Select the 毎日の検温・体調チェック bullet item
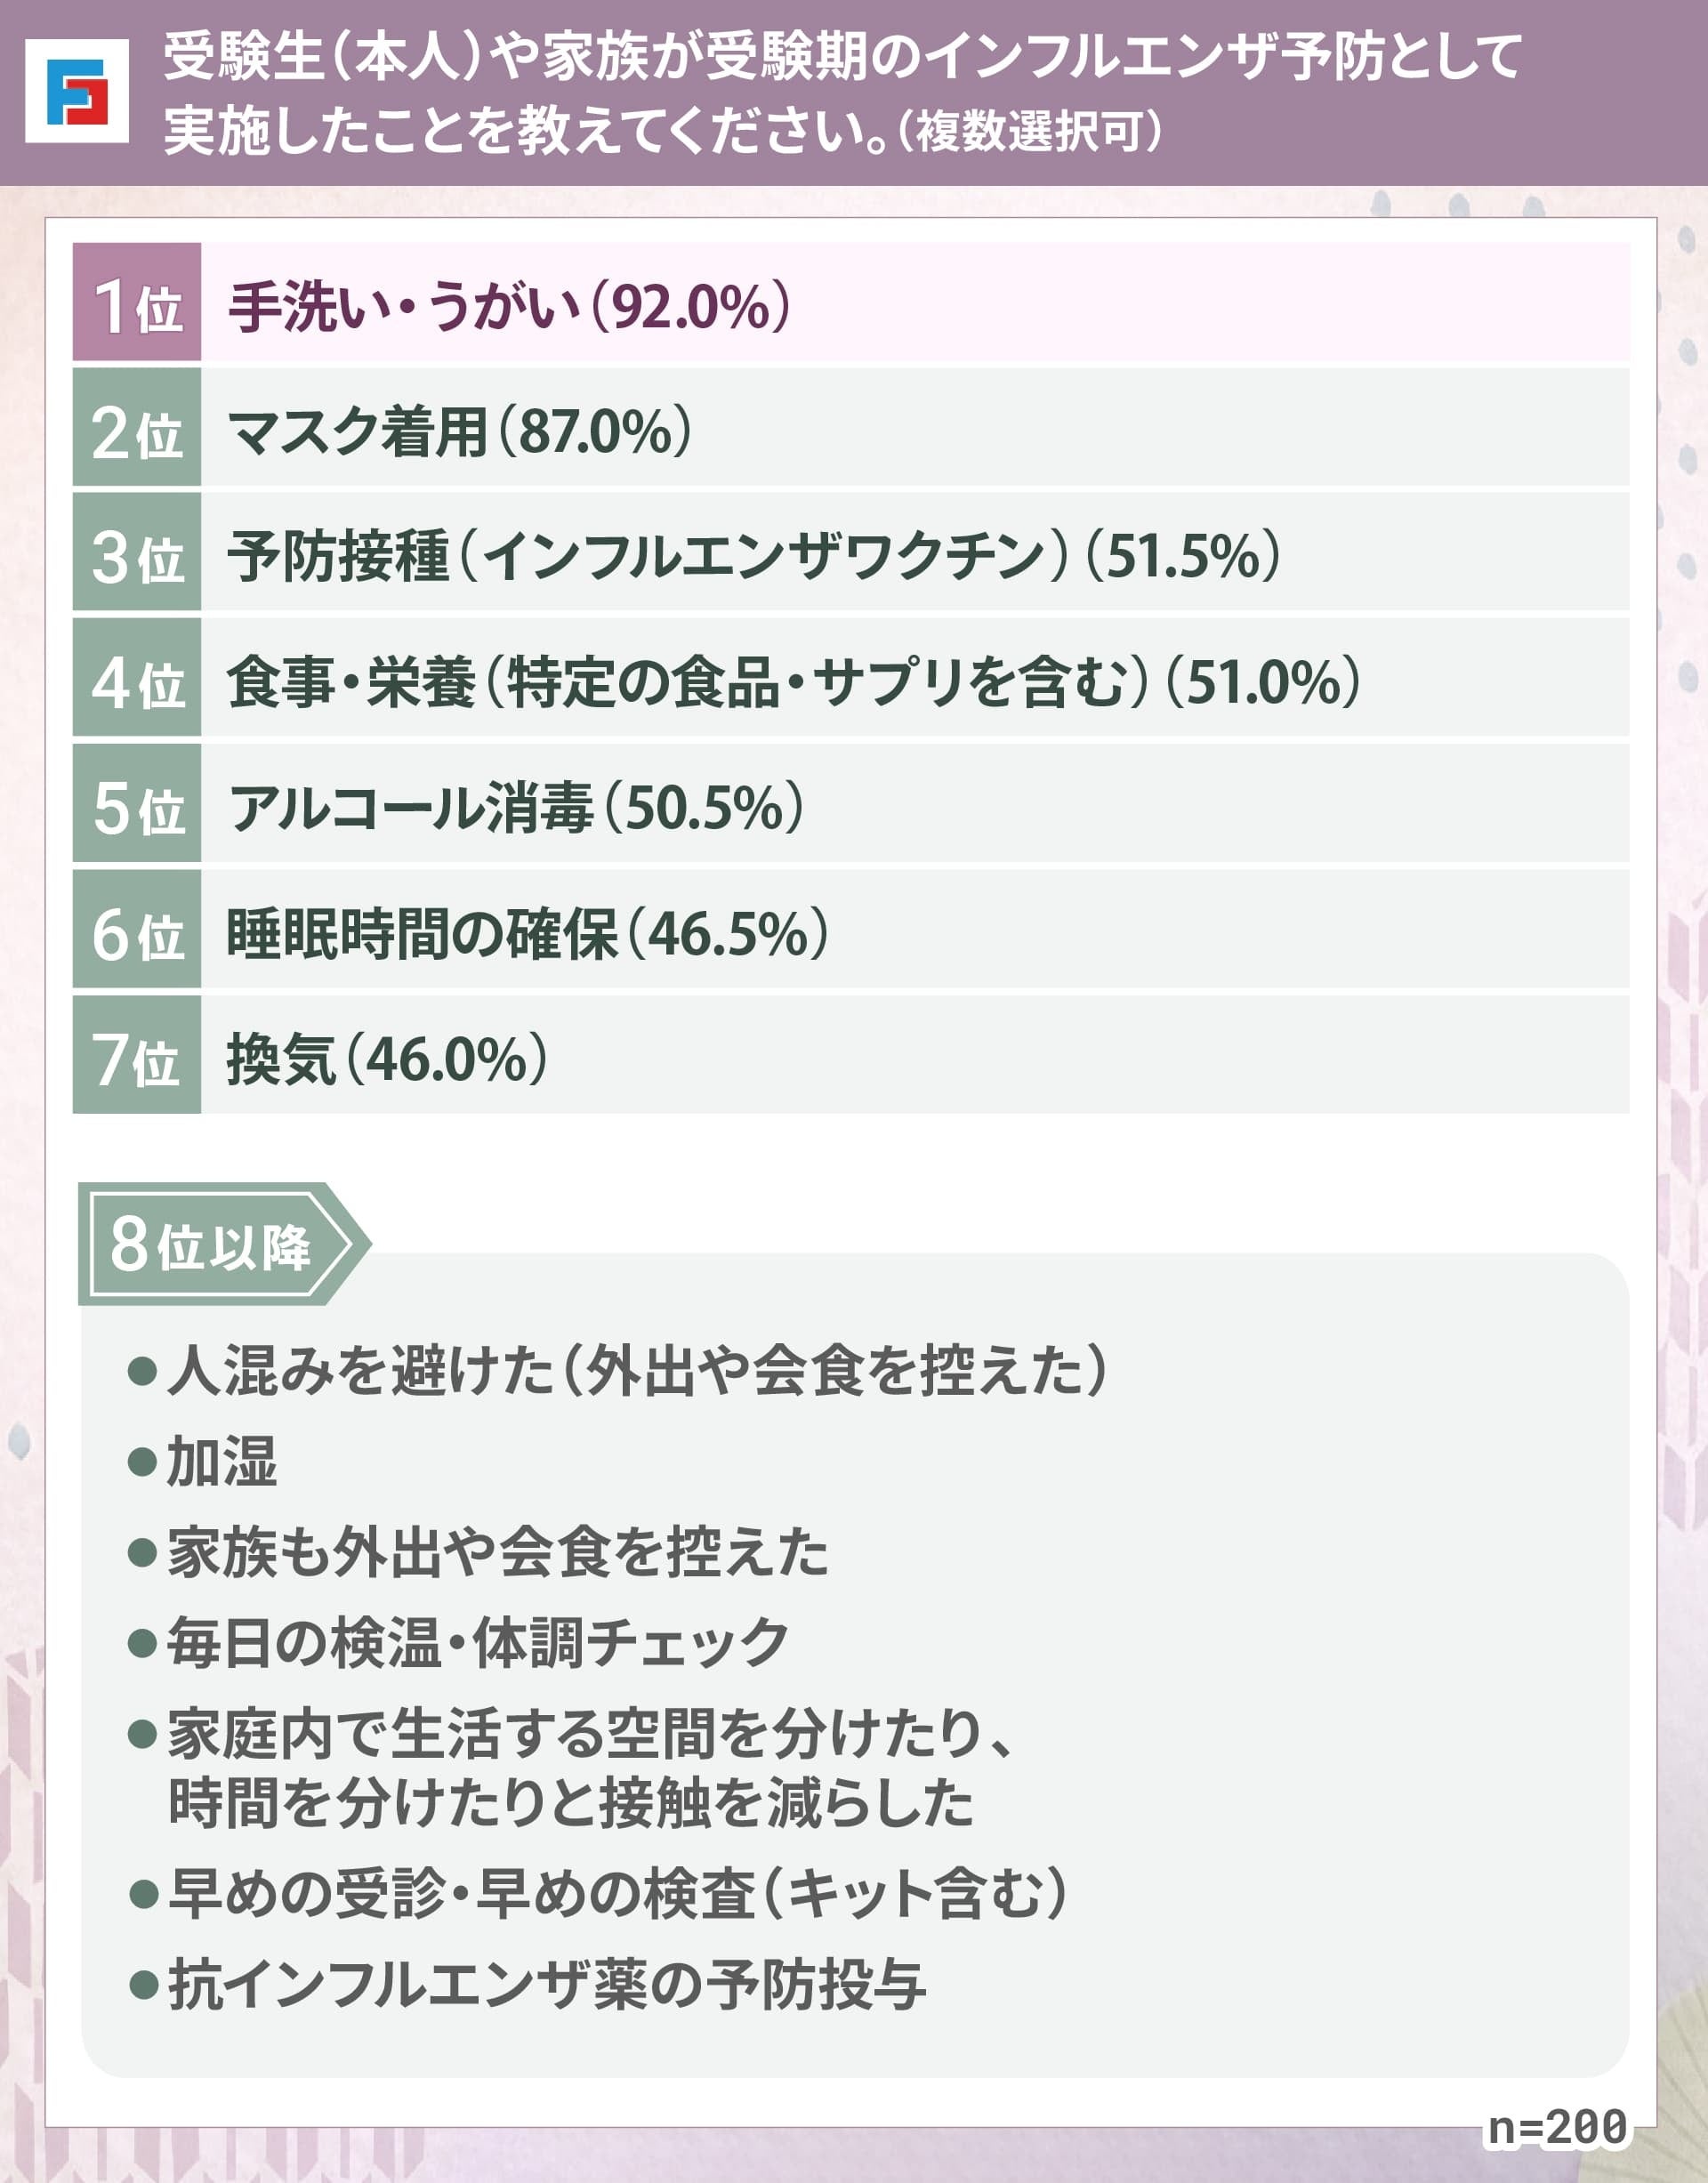The image size is (1708, 2183). click(459, 1643)
